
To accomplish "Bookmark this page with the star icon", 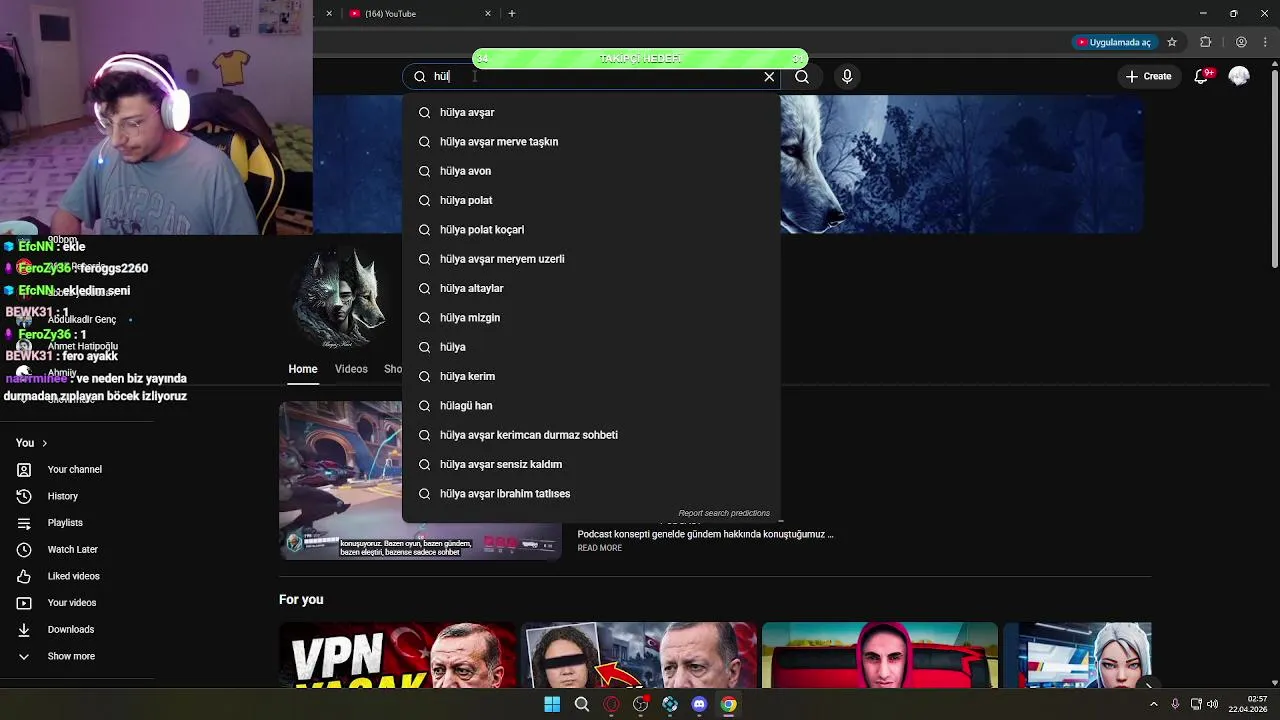I will 1172,42.
